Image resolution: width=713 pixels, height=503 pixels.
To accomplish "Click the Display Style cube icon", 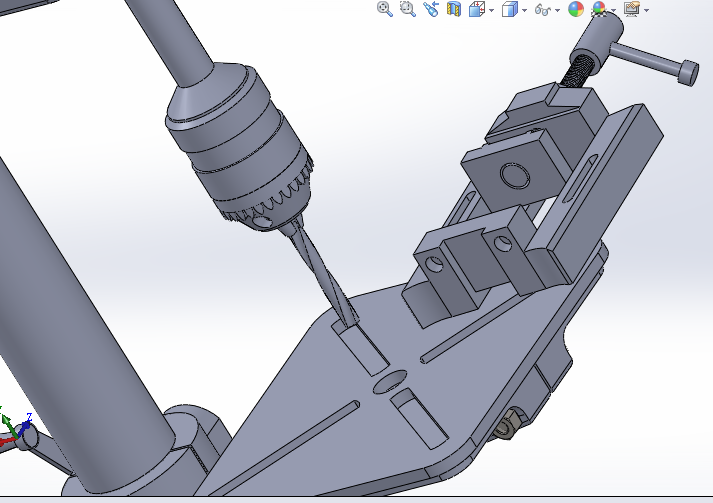I will pyautogui.click(x=509, y=9).
